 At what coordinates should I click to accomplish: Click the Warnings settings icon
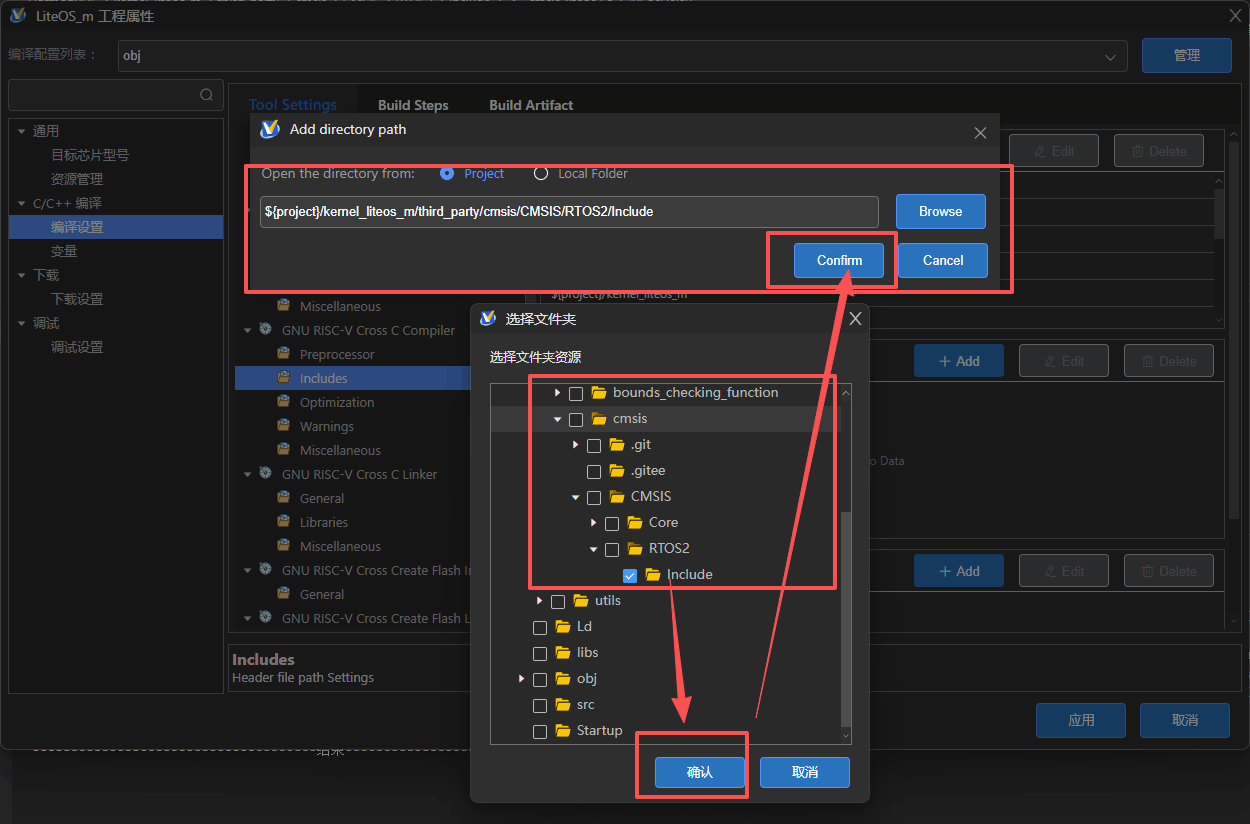coord(283,426)
